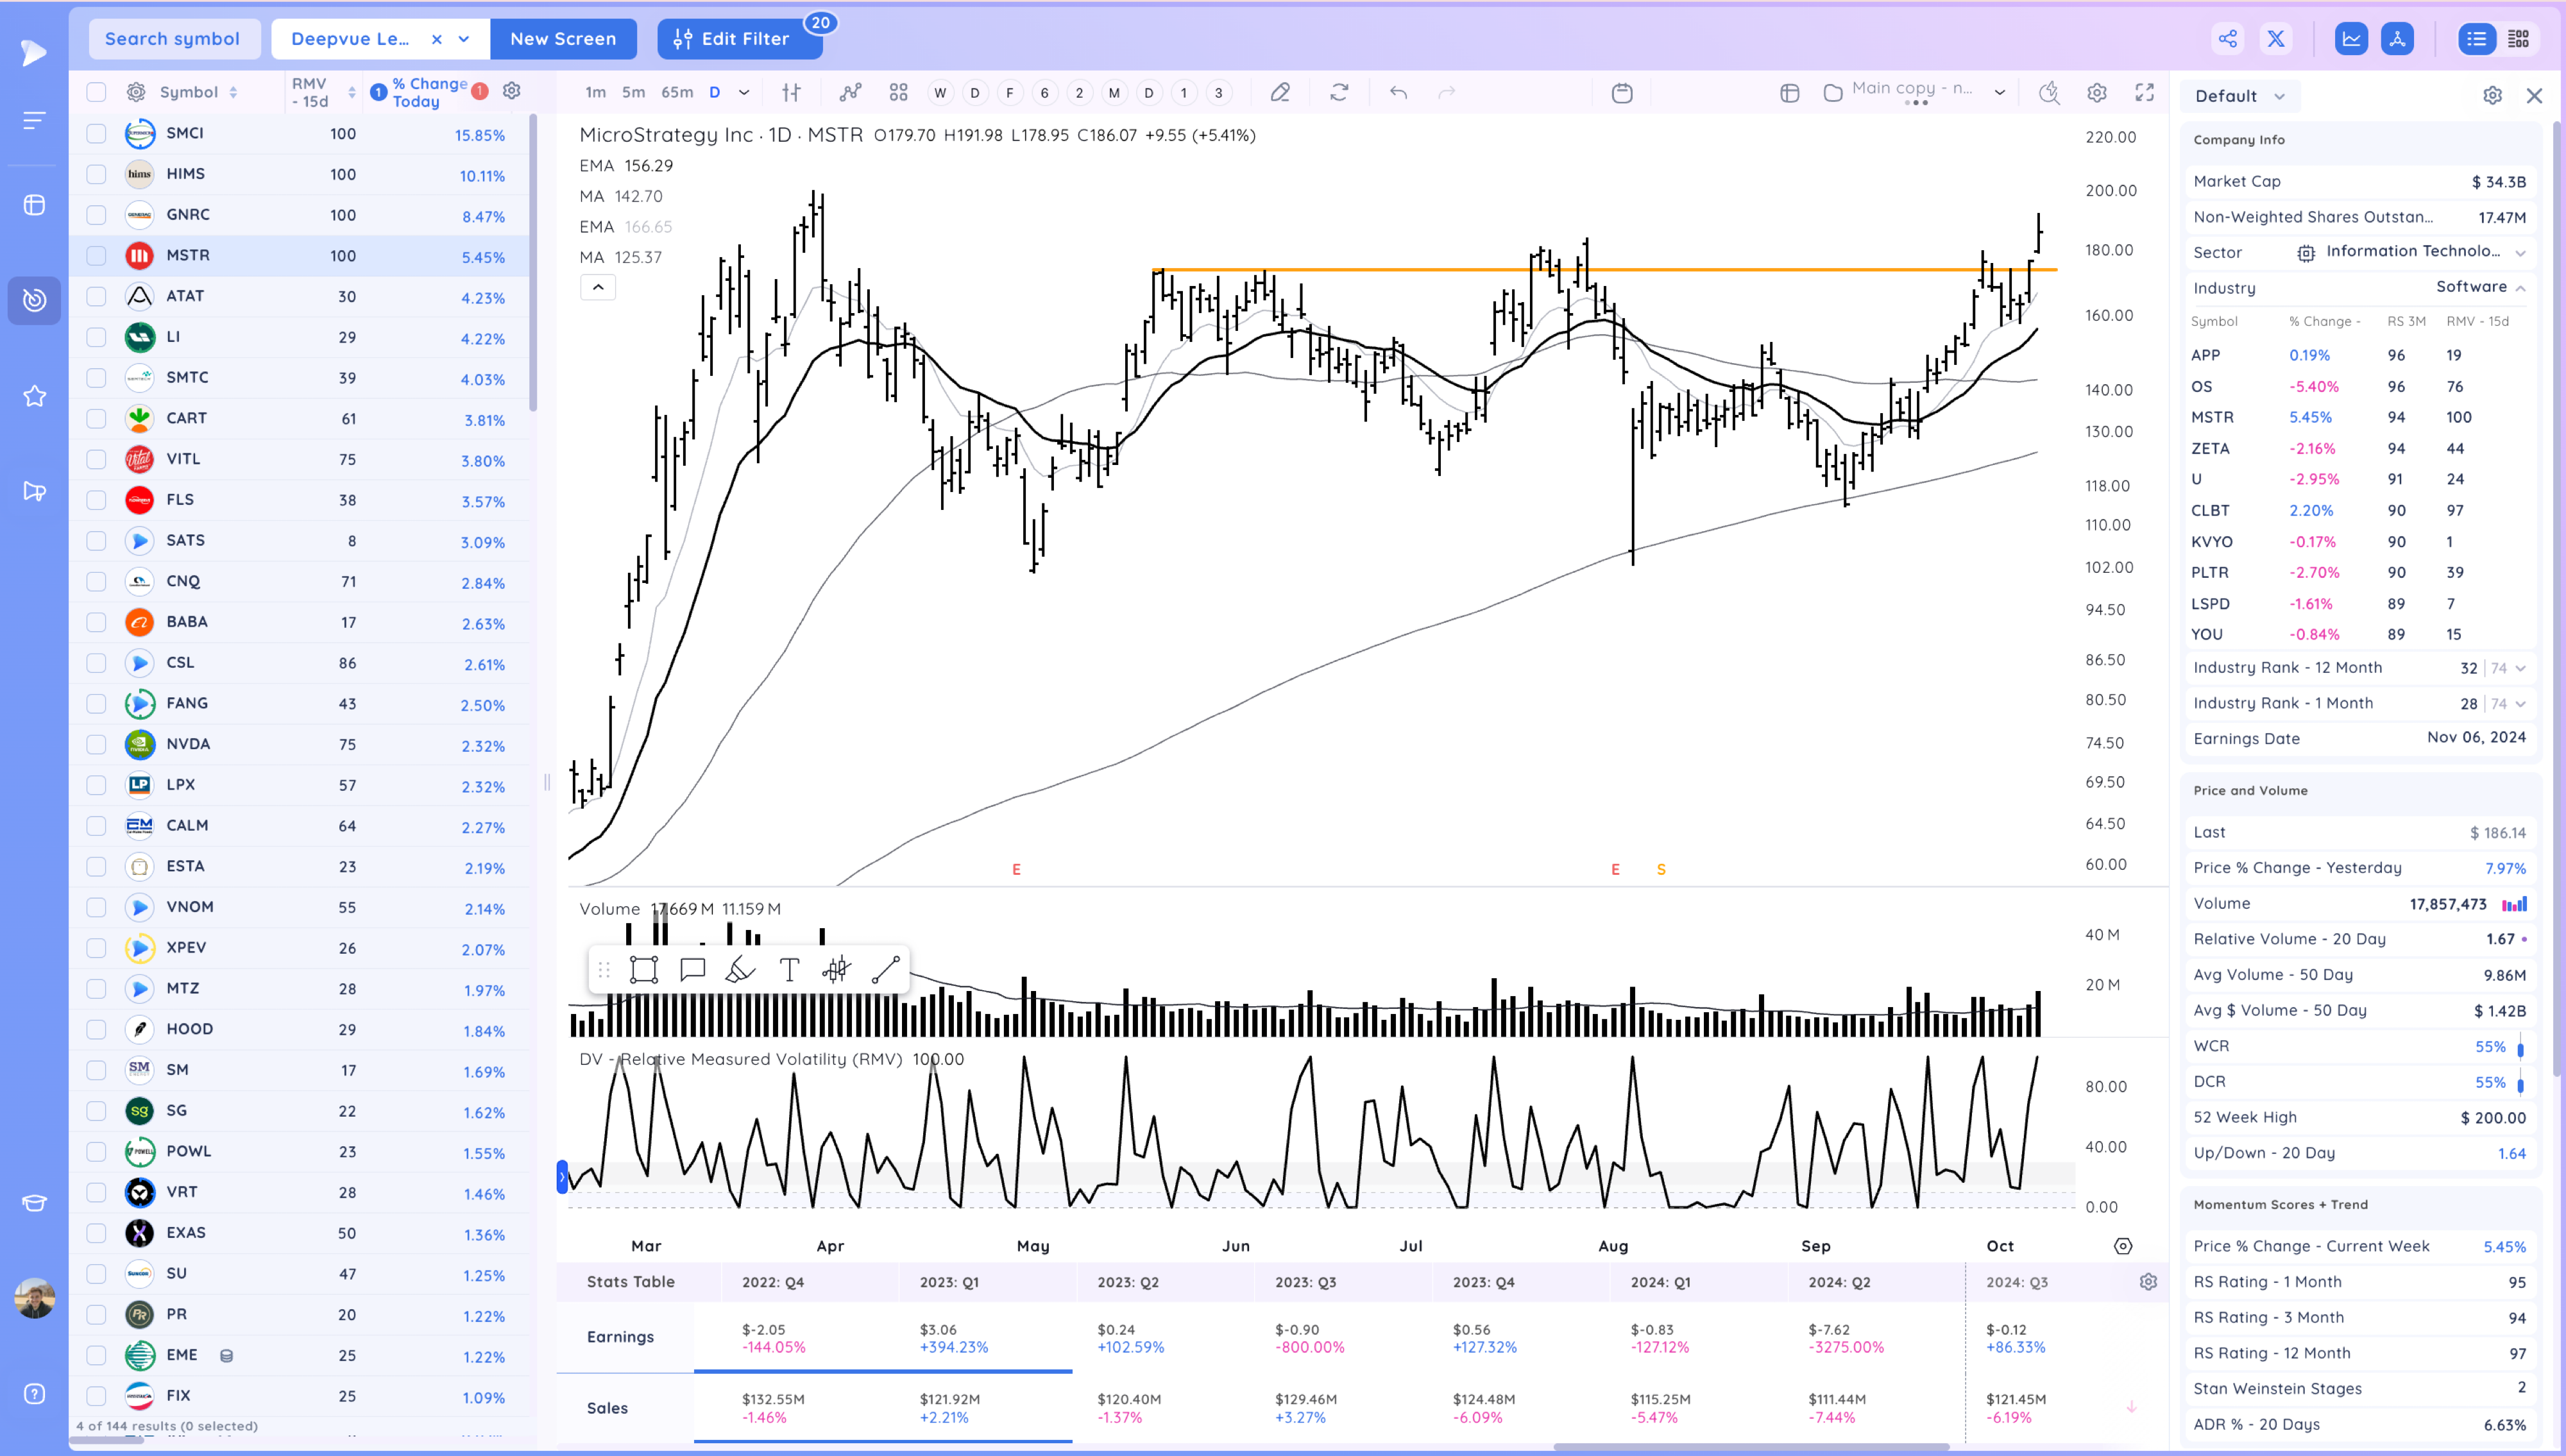The image size is (2566, 1456).
Task: Click the rectangle drawing tool
Action: (644, 970)
